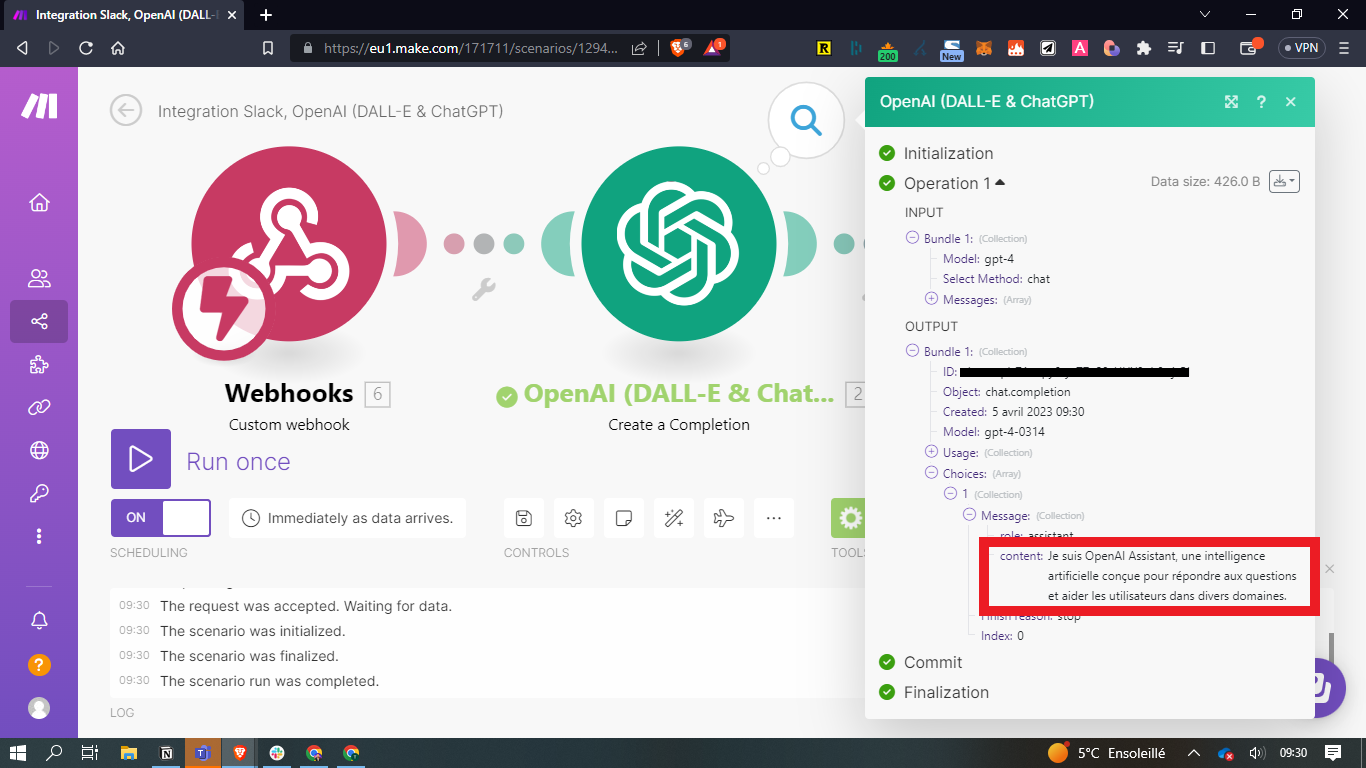Open Webhooks globe icon in sidebar
Image resolution: width=1366 pixels, height=768 pixels.
[x=39, y=450]
